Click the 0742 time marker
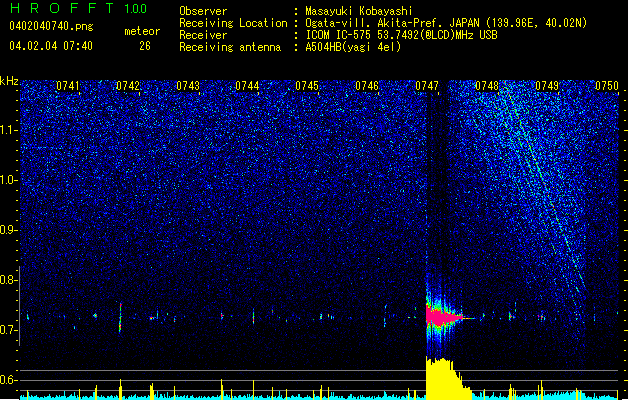Image resolution: width=629 pixels, height=400 pixels. 128,86
